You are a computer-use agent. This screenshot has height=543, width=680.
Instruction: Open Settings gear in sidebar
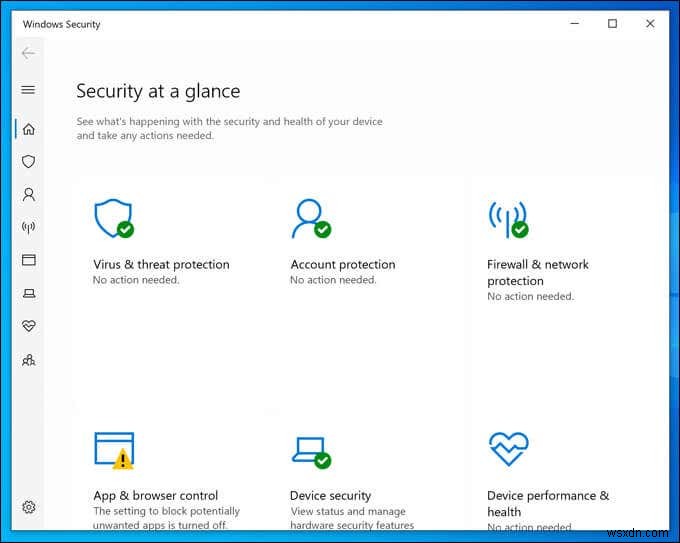click(x=28, y=507)
